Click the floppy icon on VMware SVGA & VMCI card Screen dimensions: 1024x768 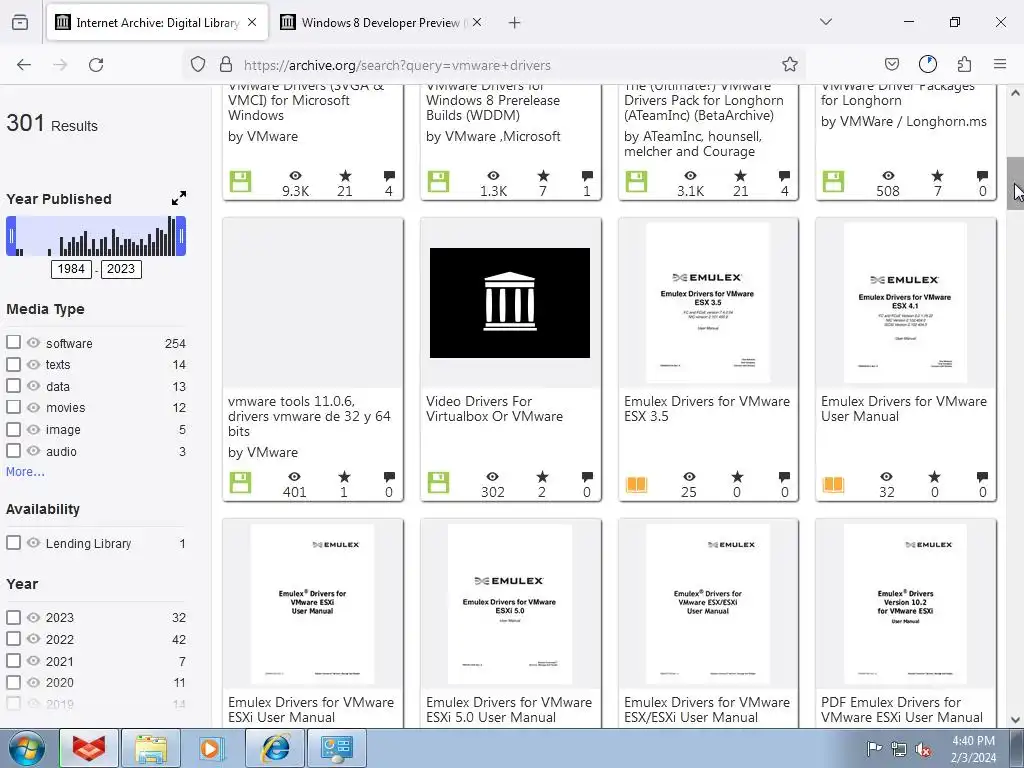click(240, 182)
